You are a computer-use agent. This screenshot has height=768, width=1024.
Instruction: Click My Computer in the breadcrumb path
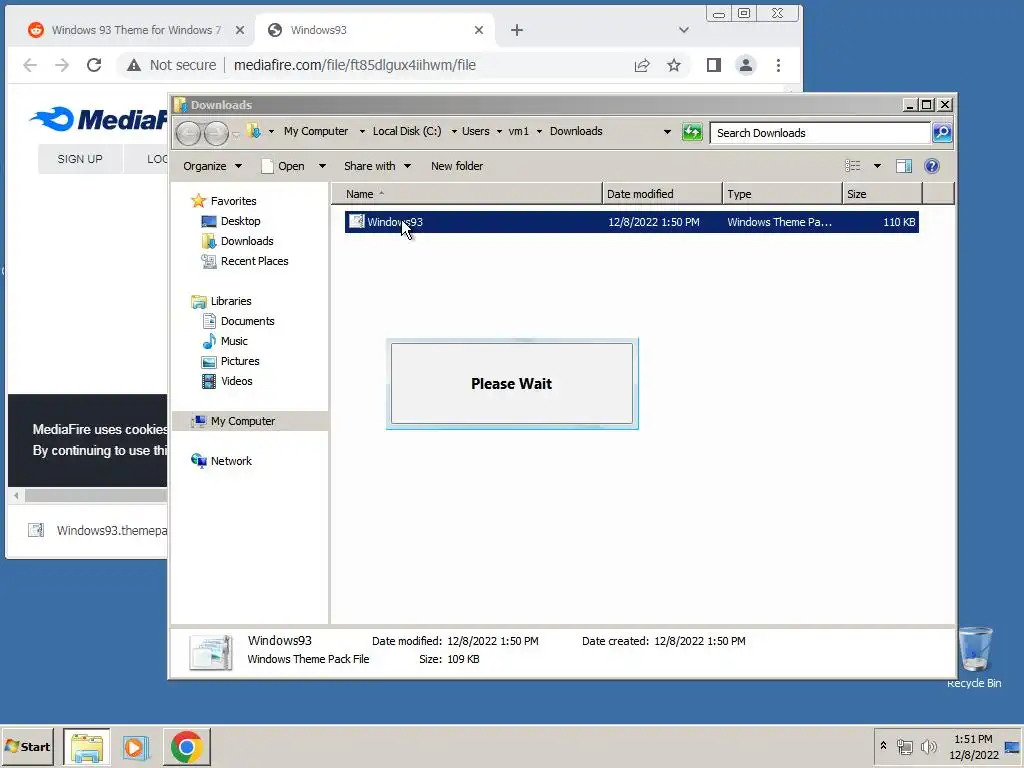point(316,131)
